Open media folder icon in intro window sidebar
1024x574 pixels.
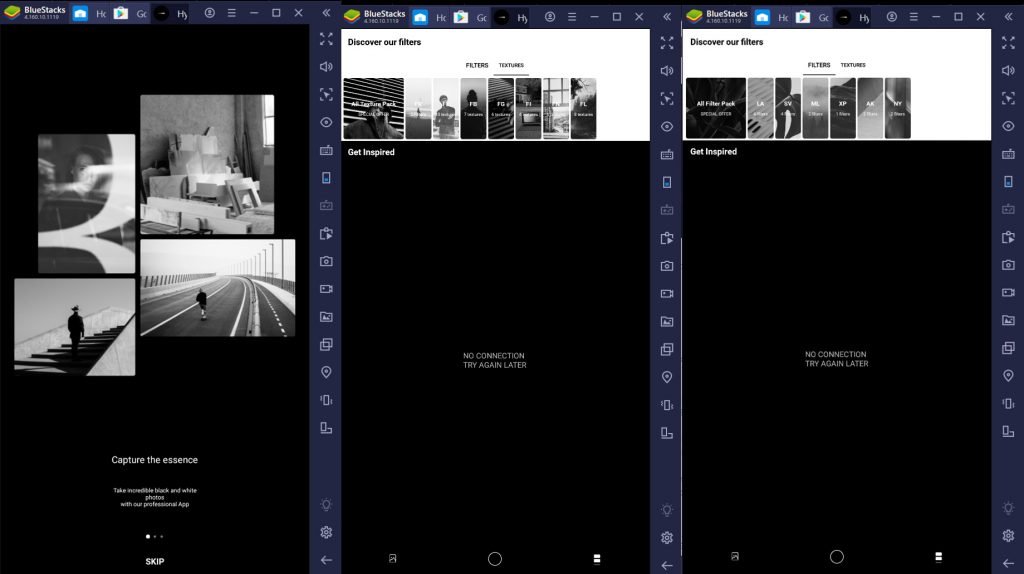click(x=327, y=317)
